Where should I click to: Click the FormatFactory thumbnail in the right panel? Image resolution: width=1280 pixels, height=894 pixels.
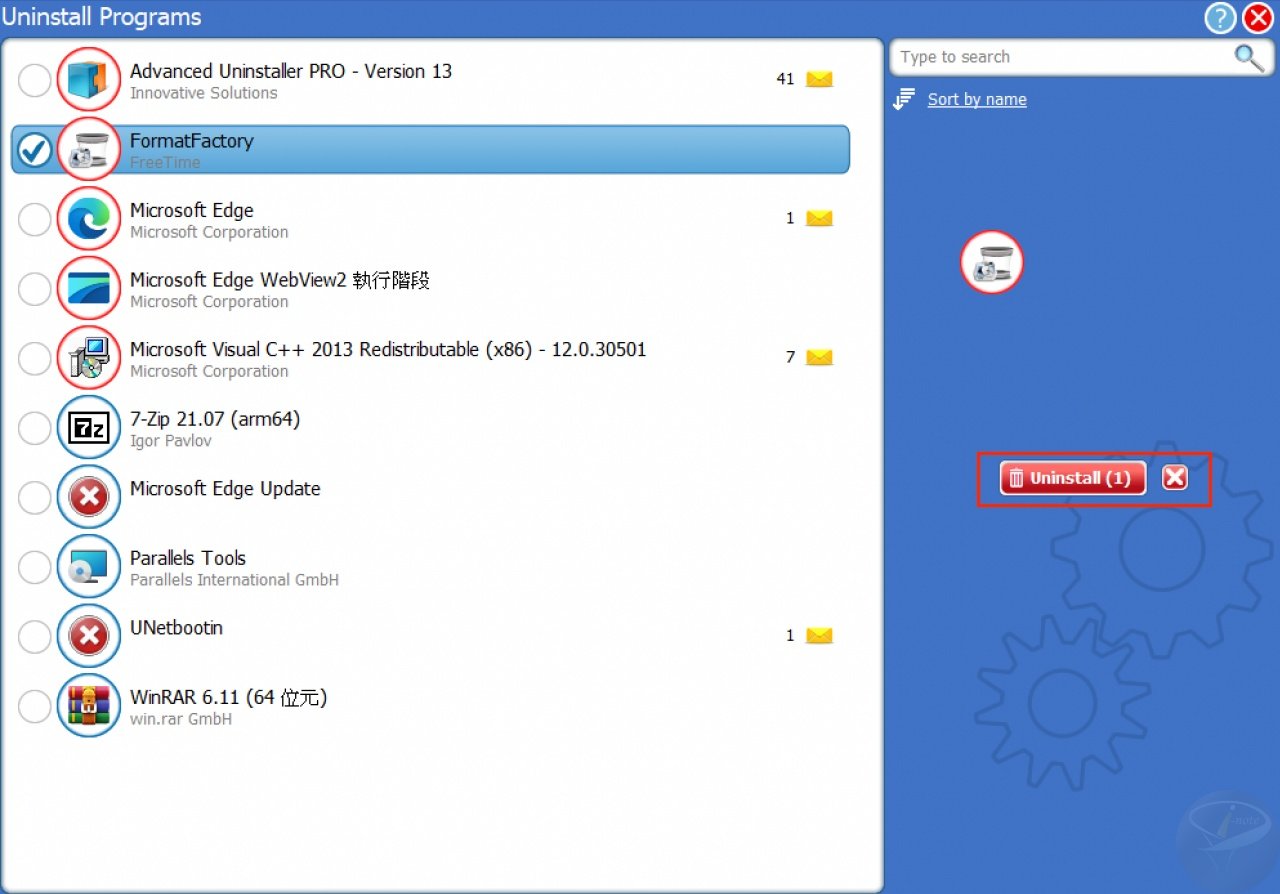point(991,263)
